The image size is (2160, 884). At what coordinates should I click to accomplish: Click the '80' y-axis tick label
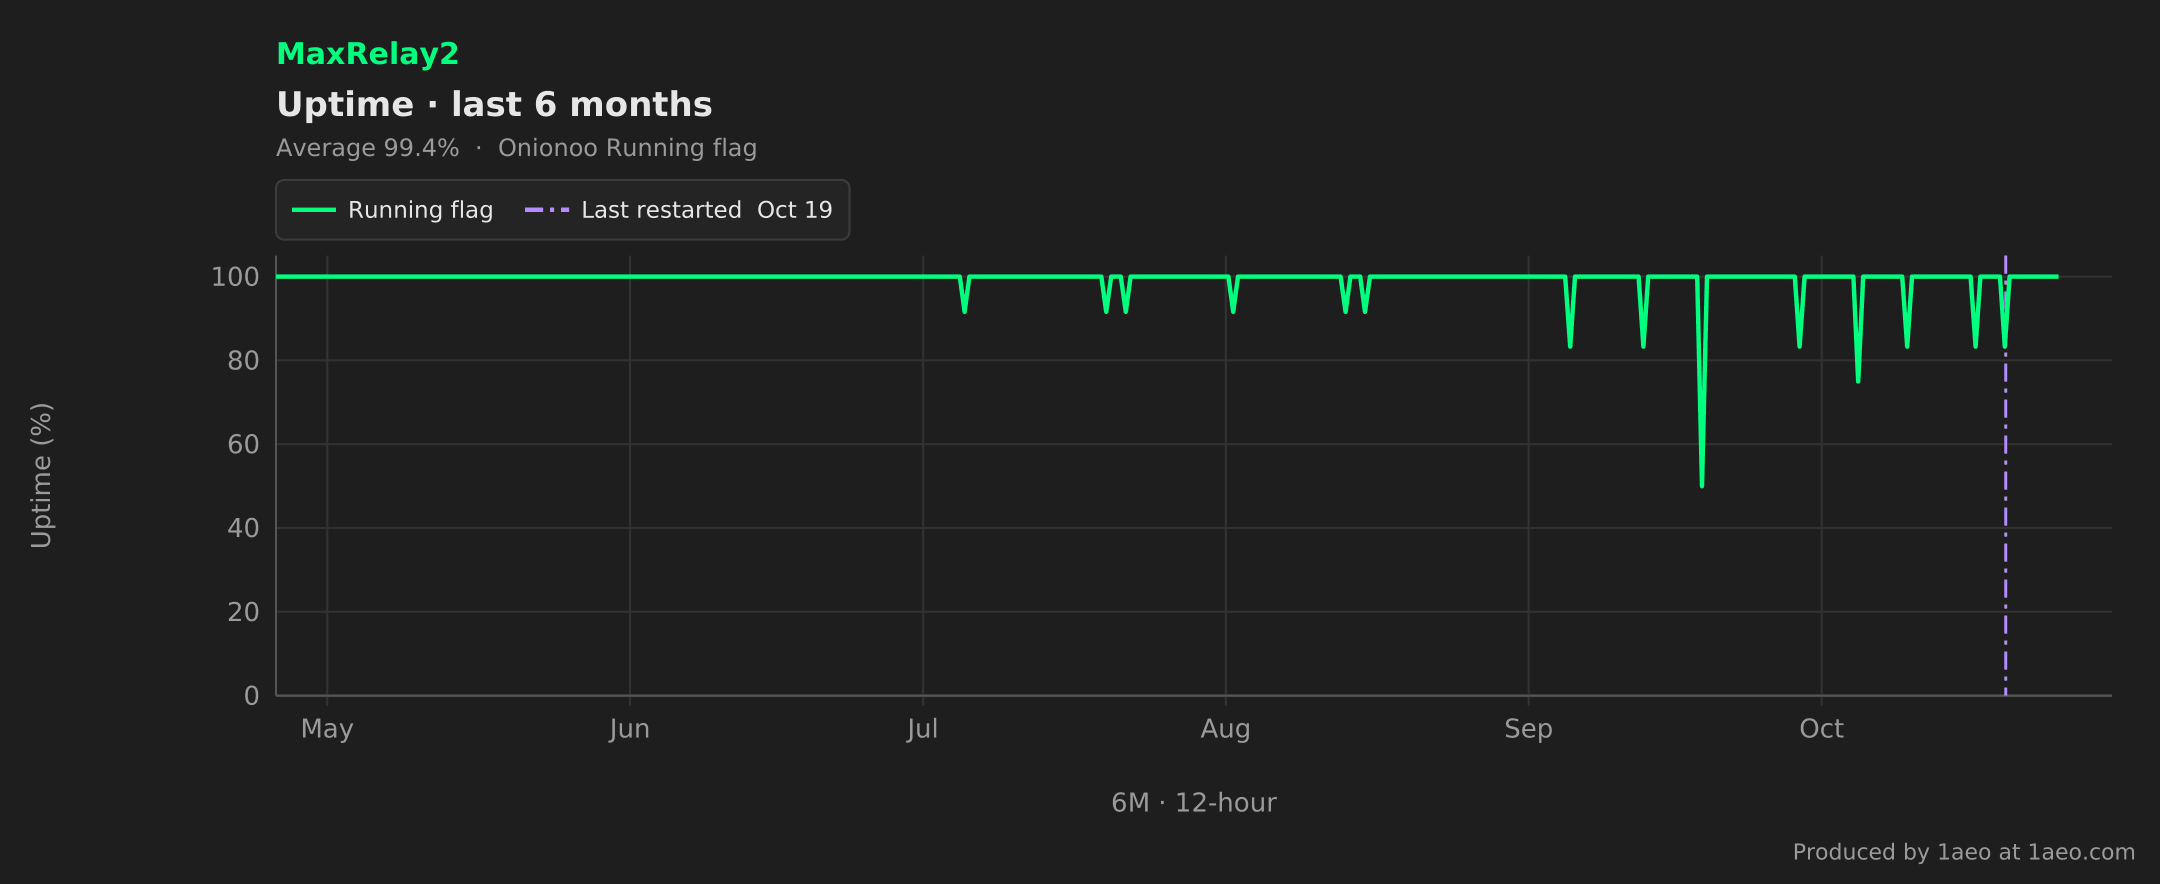(243, 361)
